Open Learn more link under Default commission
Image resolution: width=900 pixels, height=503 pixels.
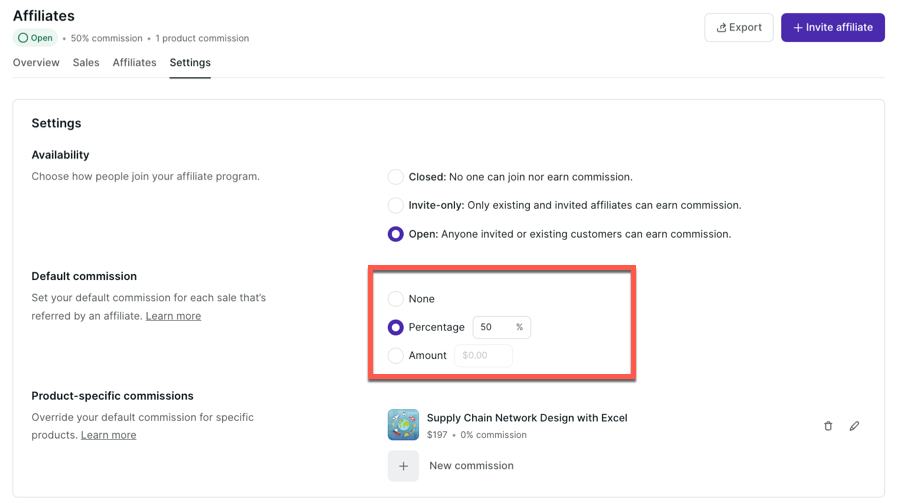coord(173,316)
